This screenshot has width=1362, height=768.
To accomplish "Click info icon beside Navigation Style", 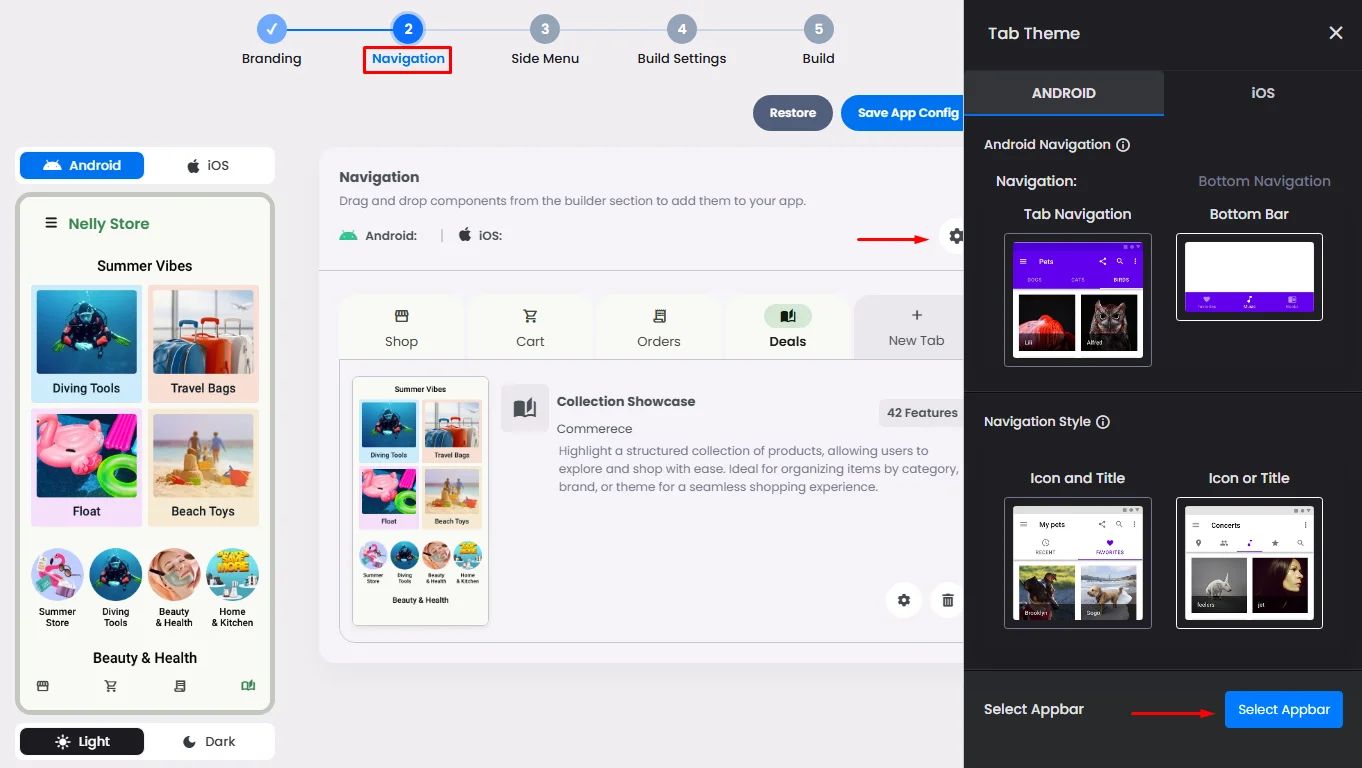I will pyautogui.click(x=1103, y=422).
